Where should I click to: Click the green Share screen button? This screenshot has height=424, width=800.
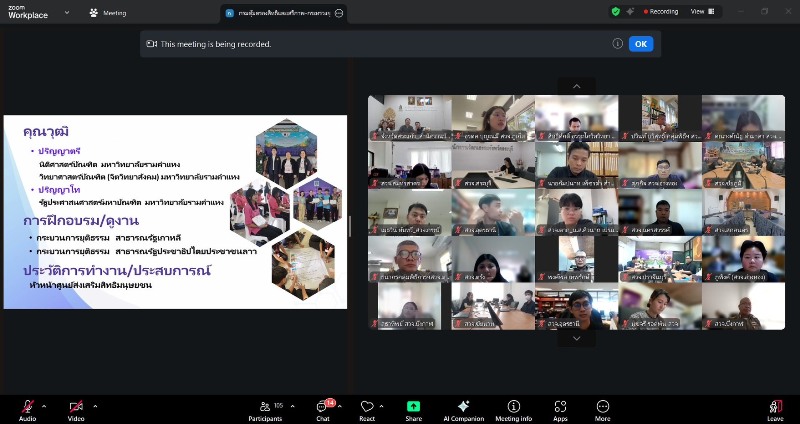tap(413, 407)
